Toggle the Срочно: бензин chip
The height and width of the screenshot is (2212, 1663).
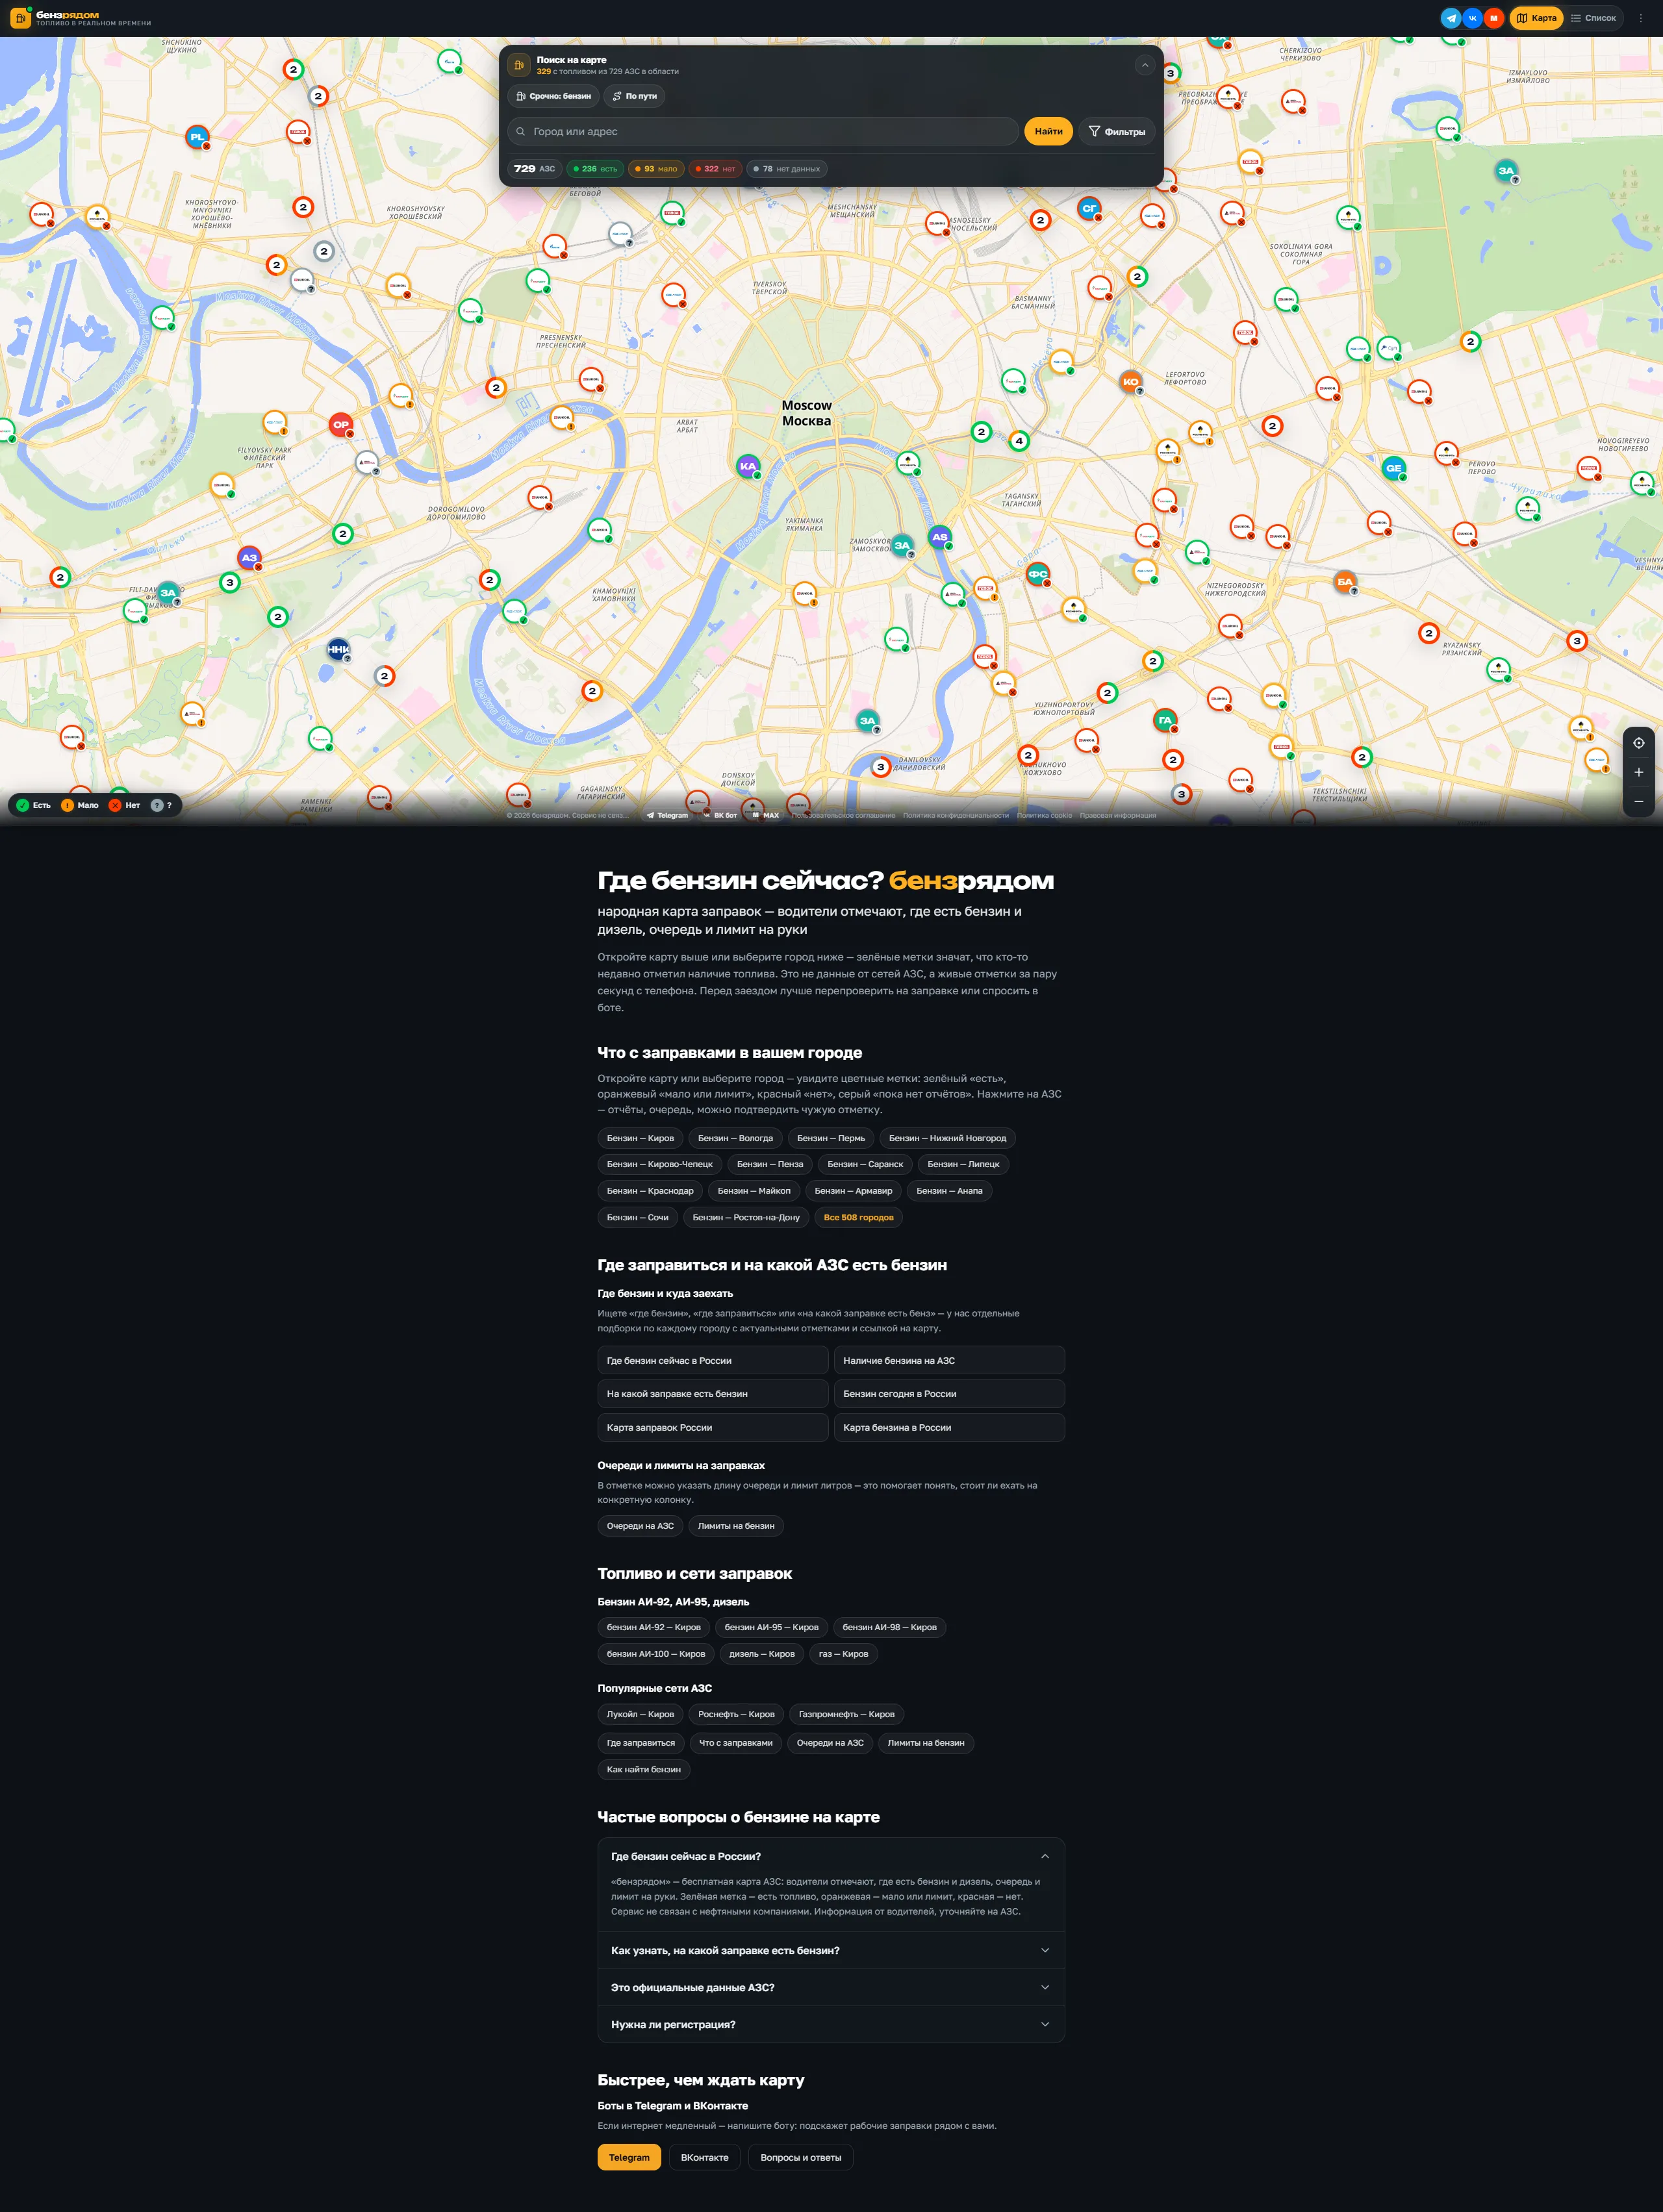pyautogui.click(x=553, y=96)
